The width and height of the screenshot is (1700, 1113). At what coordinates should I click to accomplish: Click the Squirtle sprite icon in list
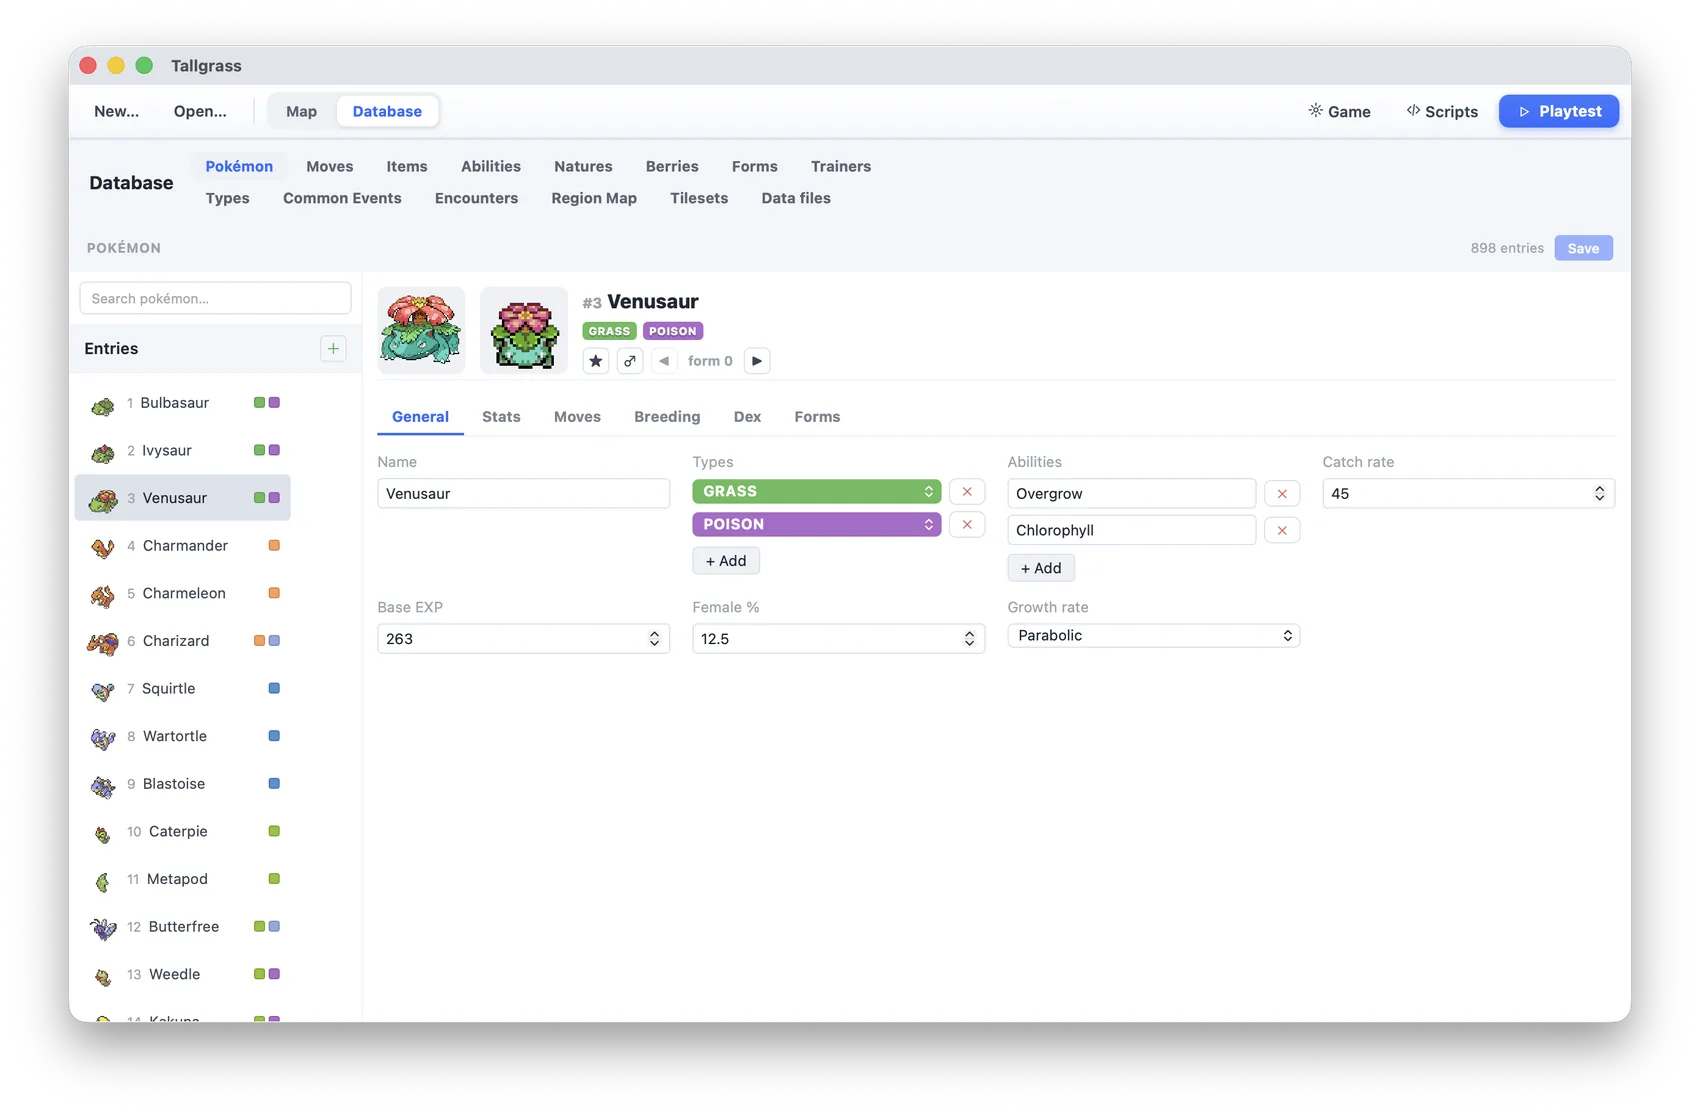coord(103,691)
